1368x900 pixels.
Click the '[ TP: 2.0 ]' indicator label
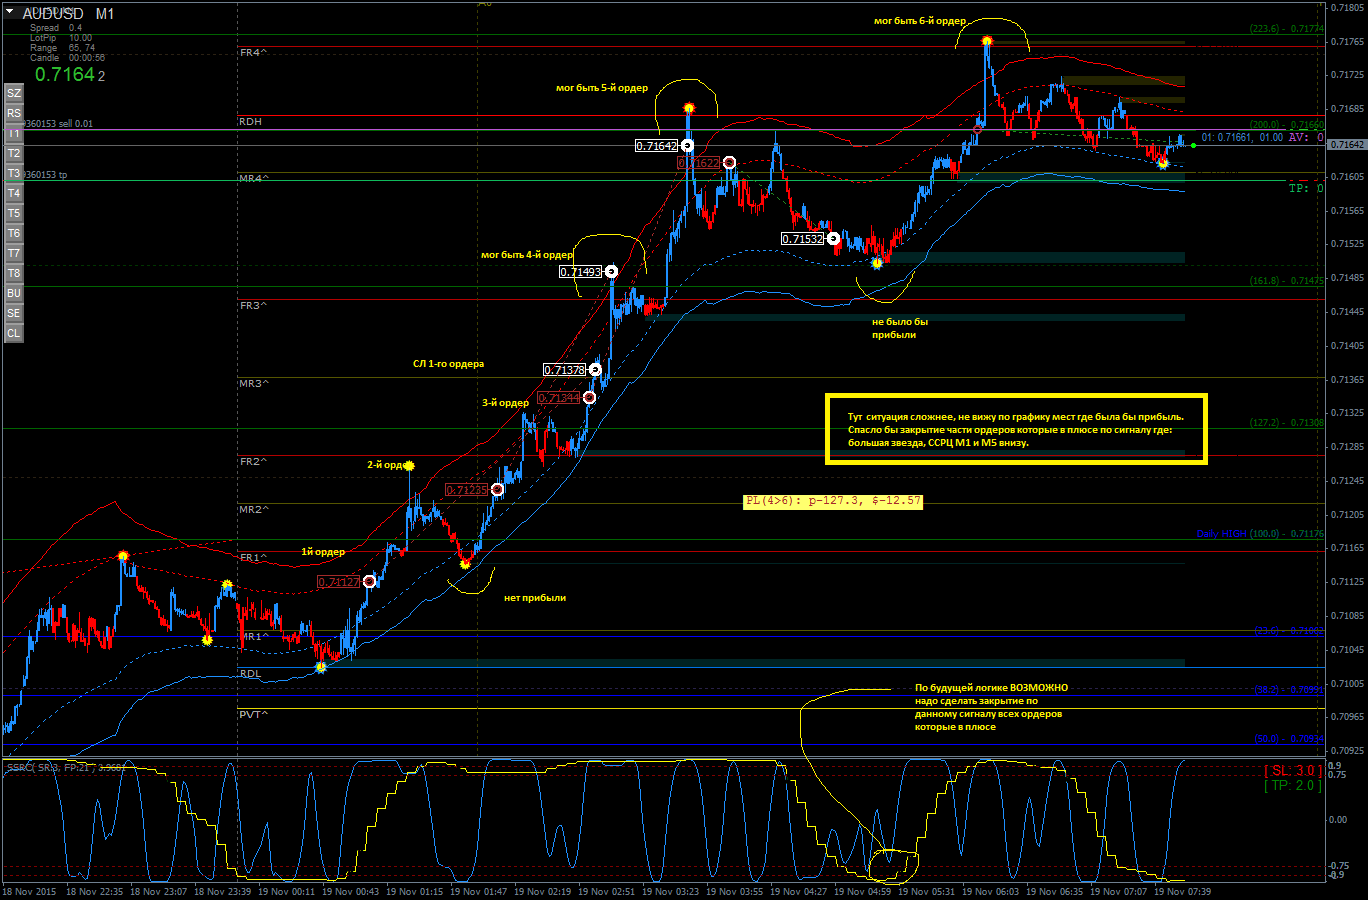coord(1293,786)
